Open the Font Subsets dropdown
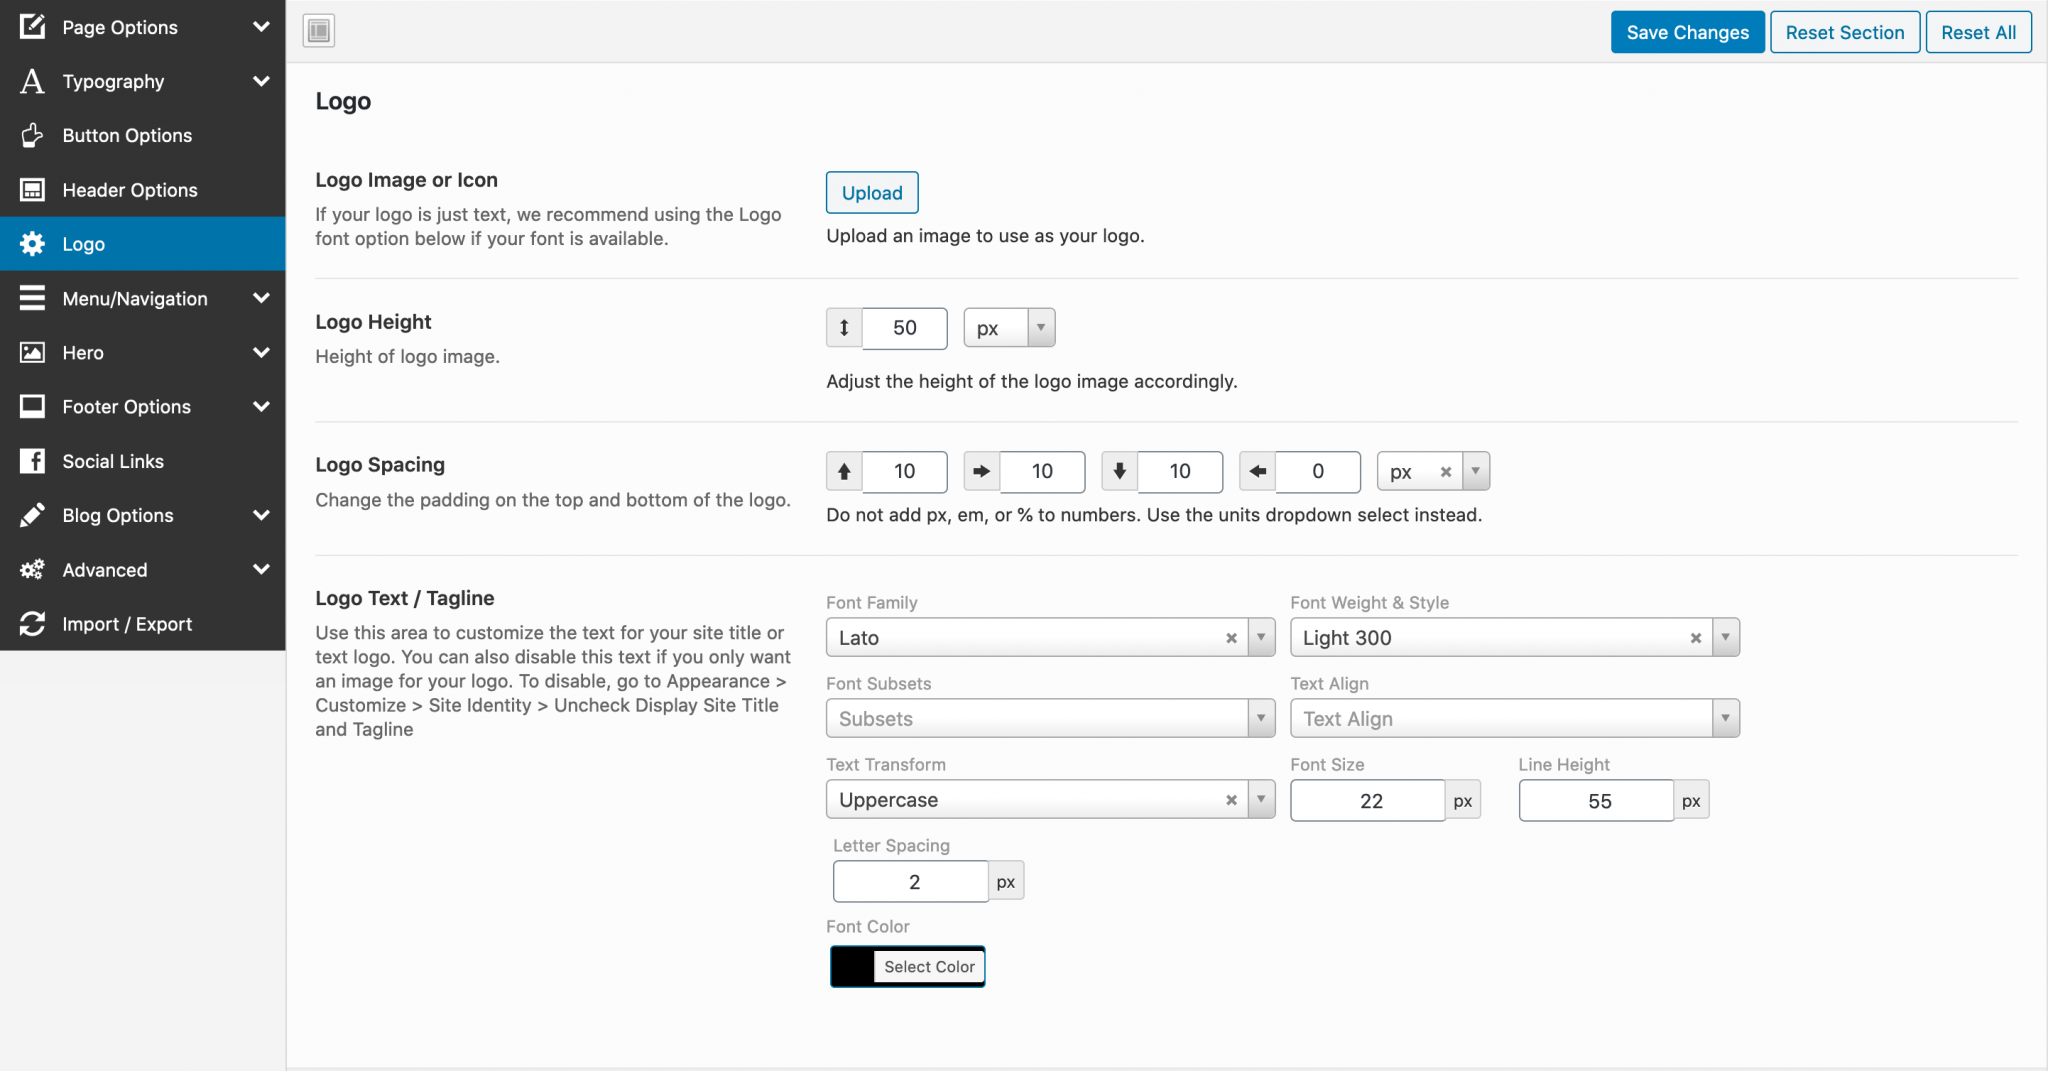 [1050, 718]
